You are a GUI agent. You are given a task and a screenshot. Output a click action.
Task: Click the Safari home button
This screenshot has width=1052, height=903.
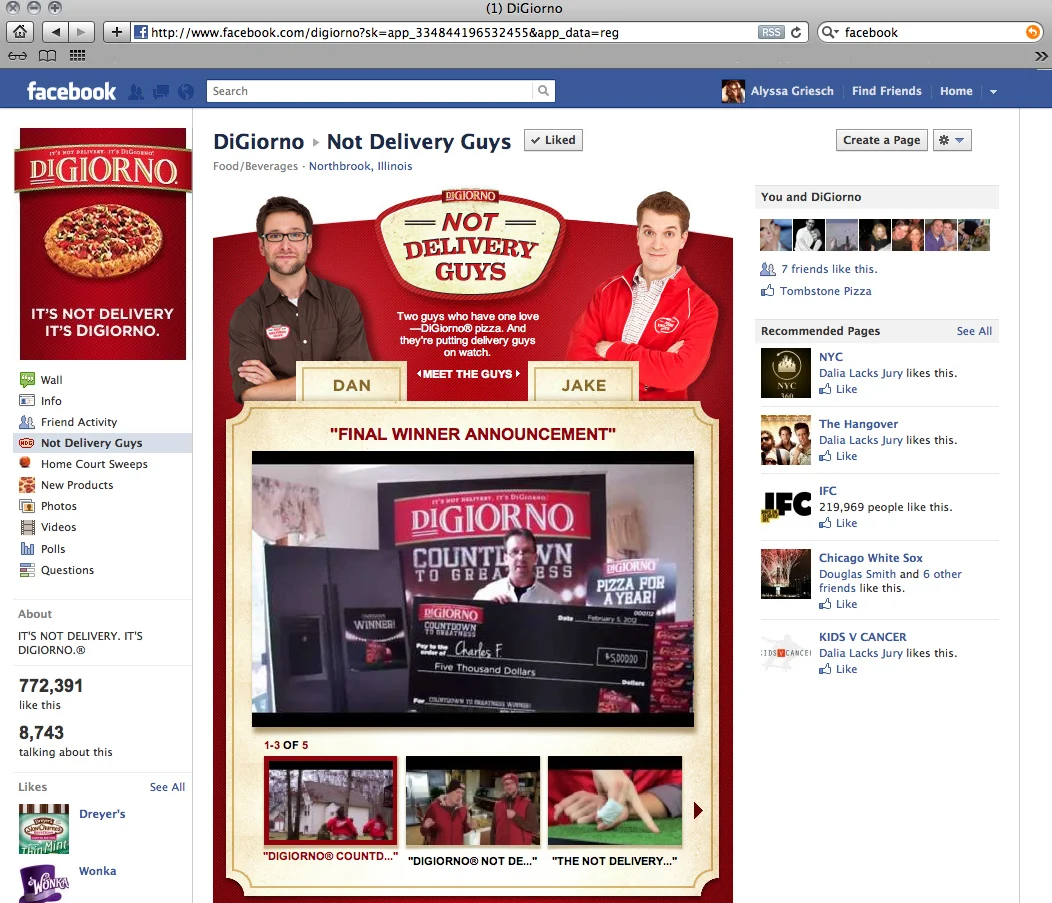click(20, 32)
